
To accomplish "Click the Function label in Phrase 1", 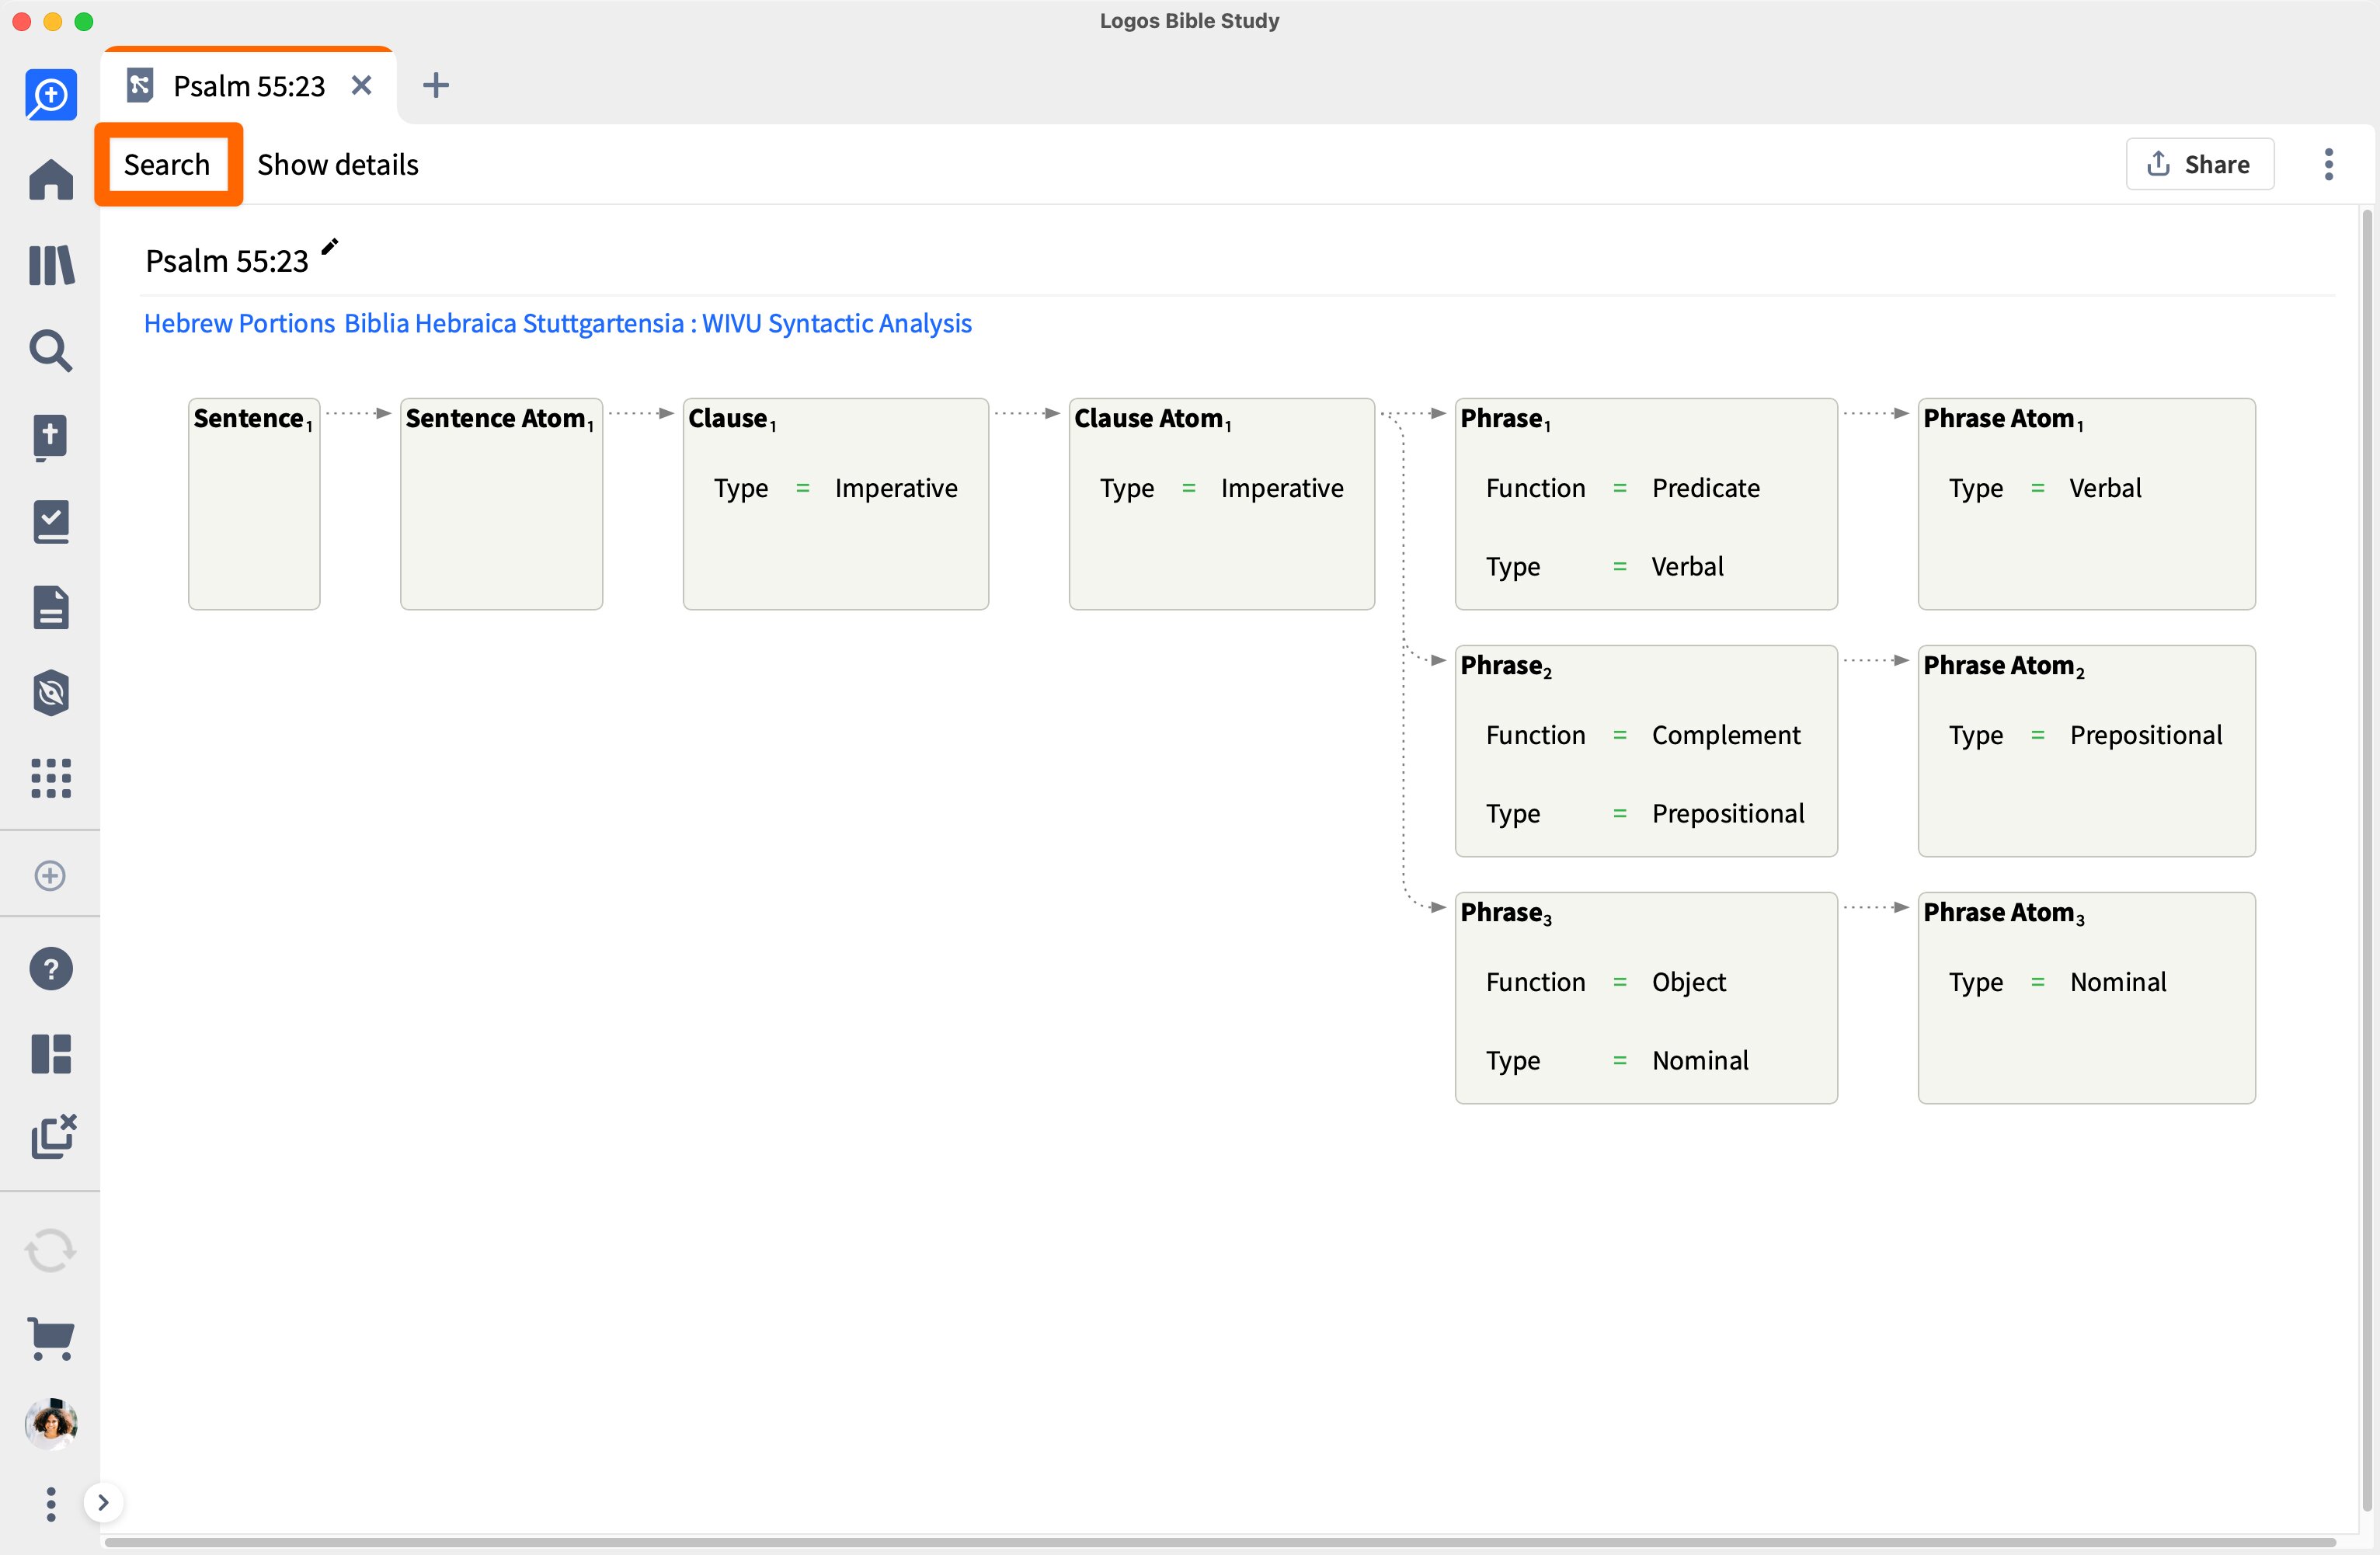I will tap(1536, 488).
